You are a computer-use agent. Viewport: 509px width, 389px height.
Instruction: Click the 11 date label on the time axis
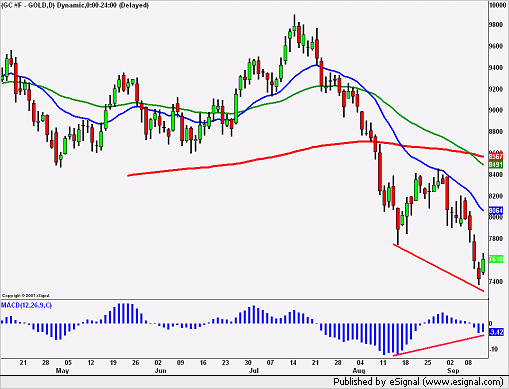pos(383,363)
